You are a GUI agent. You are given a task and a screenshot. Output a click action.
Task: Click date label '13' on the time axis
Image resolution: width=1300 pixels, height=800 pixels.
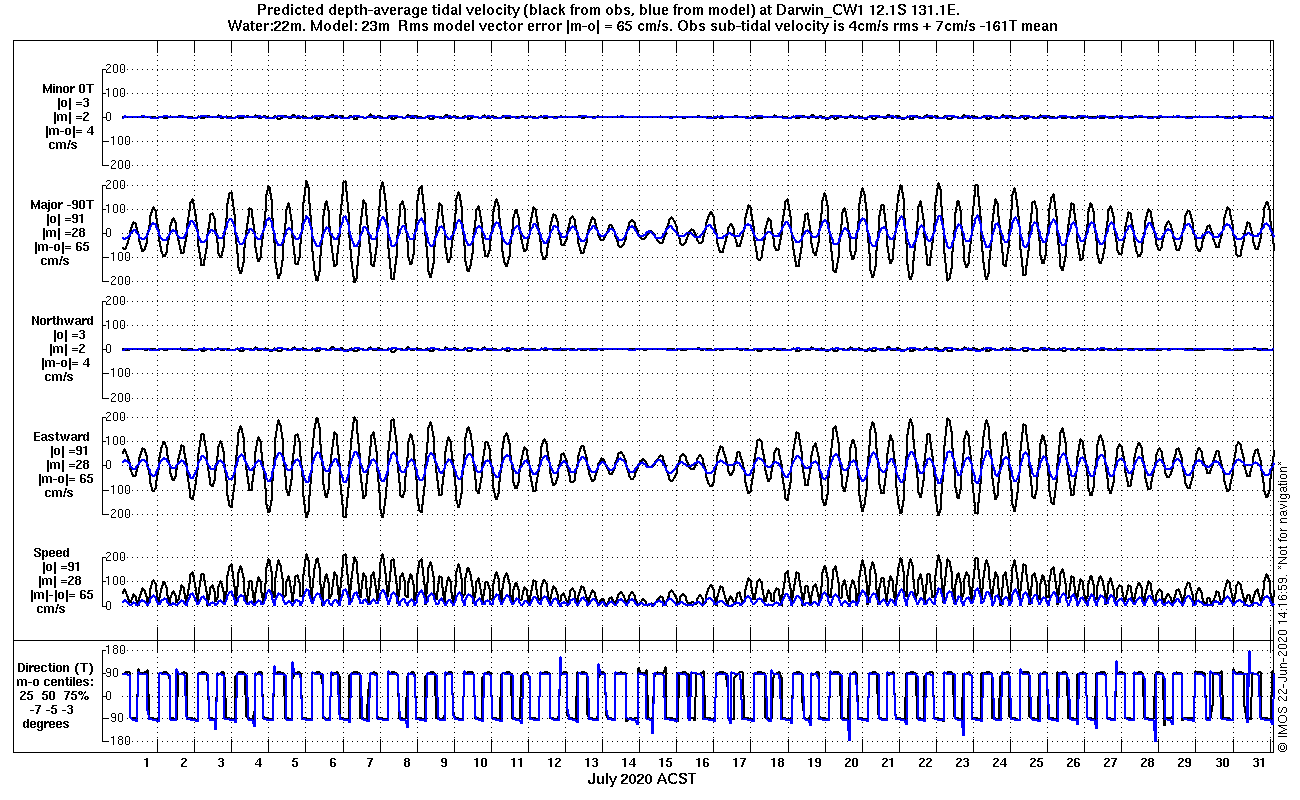click(x=592, y=762)
